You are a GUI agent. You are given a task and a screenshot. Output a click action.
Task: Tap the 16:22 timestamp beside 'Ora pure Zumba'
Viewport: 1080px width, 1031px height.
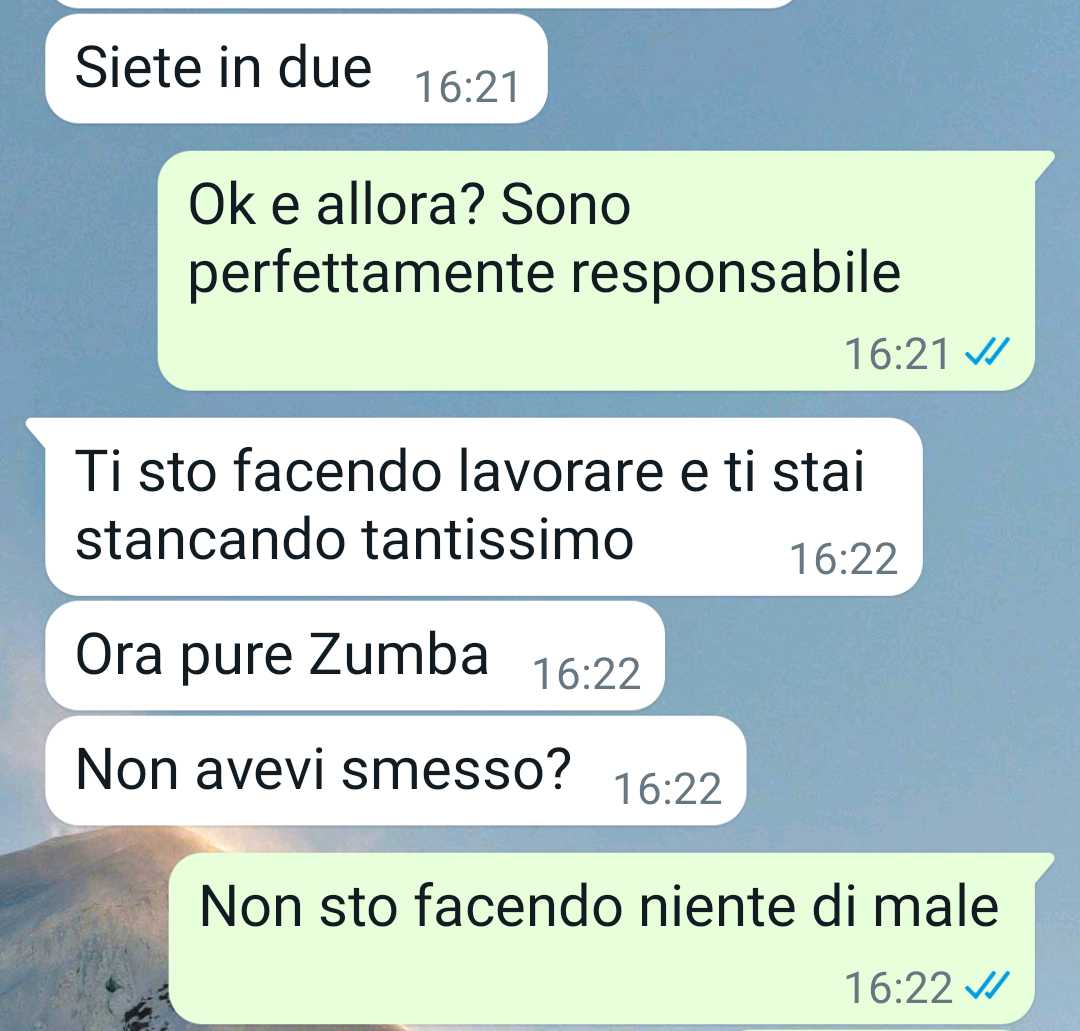coord(587,674)
